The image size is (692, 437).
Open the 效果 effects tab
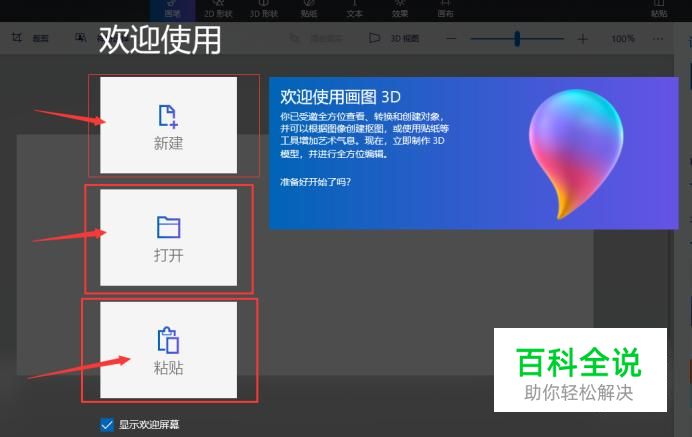400,10
